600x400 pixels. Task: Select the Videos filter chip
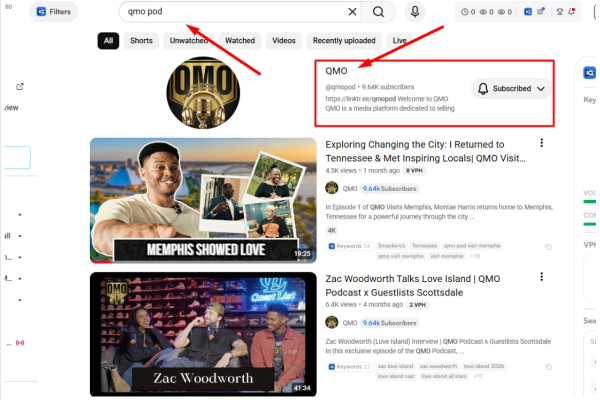(x=284, y=41)
